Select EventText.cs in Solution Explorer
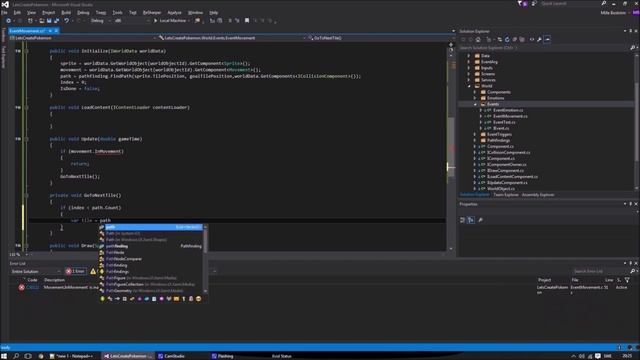The height and width of the screenshot is (360, 640). 504,122
